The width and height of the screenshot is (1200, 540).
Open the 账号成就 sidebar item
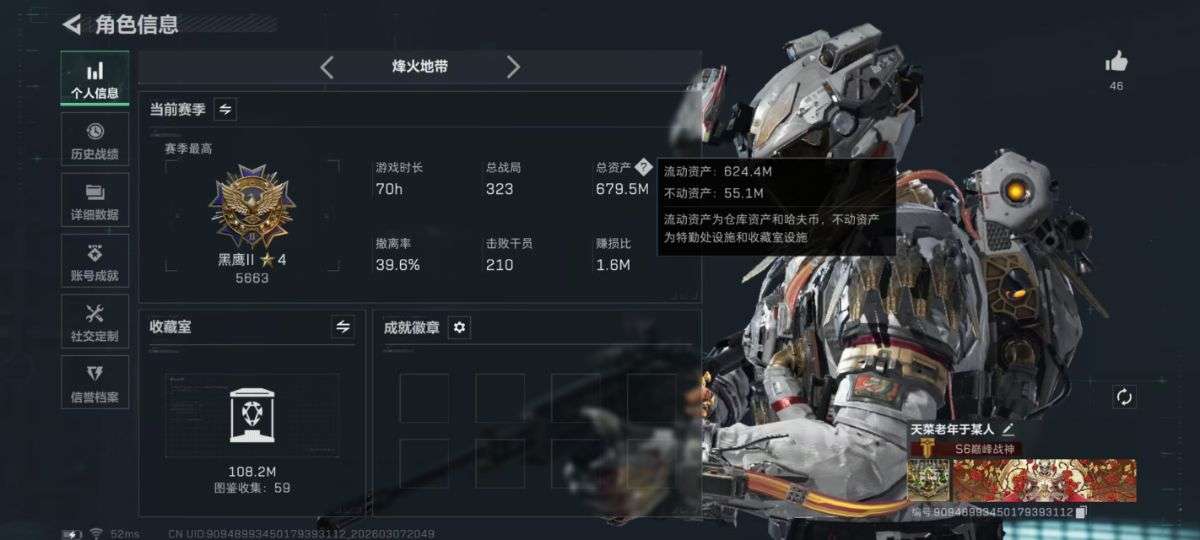(x=95, y=261)
